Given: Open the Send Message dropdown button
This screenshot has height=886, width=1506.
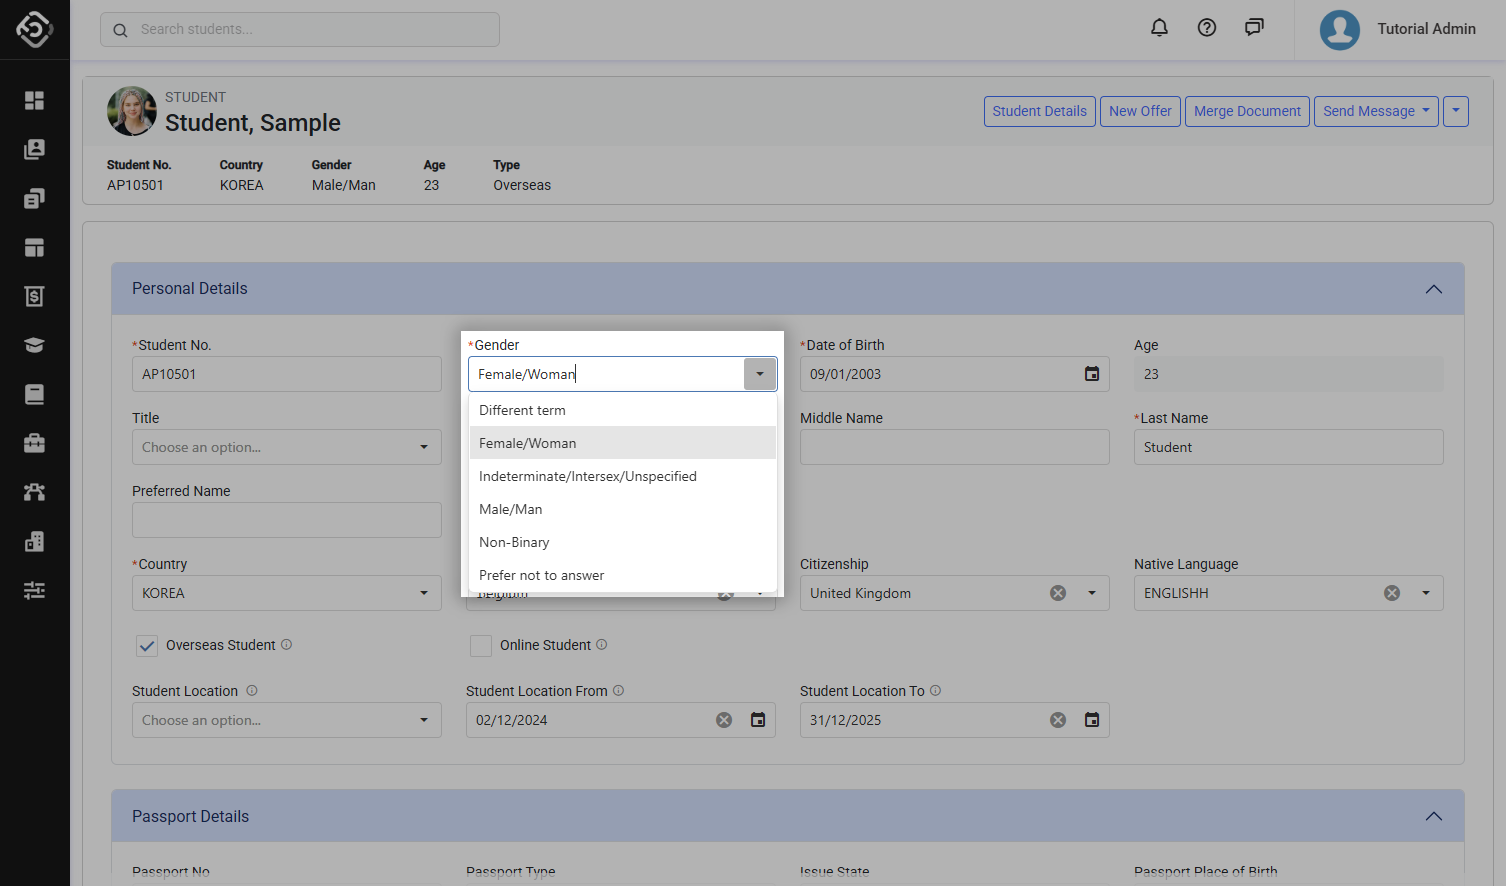Looking at the screenshot, I should tap(1376, 111).
